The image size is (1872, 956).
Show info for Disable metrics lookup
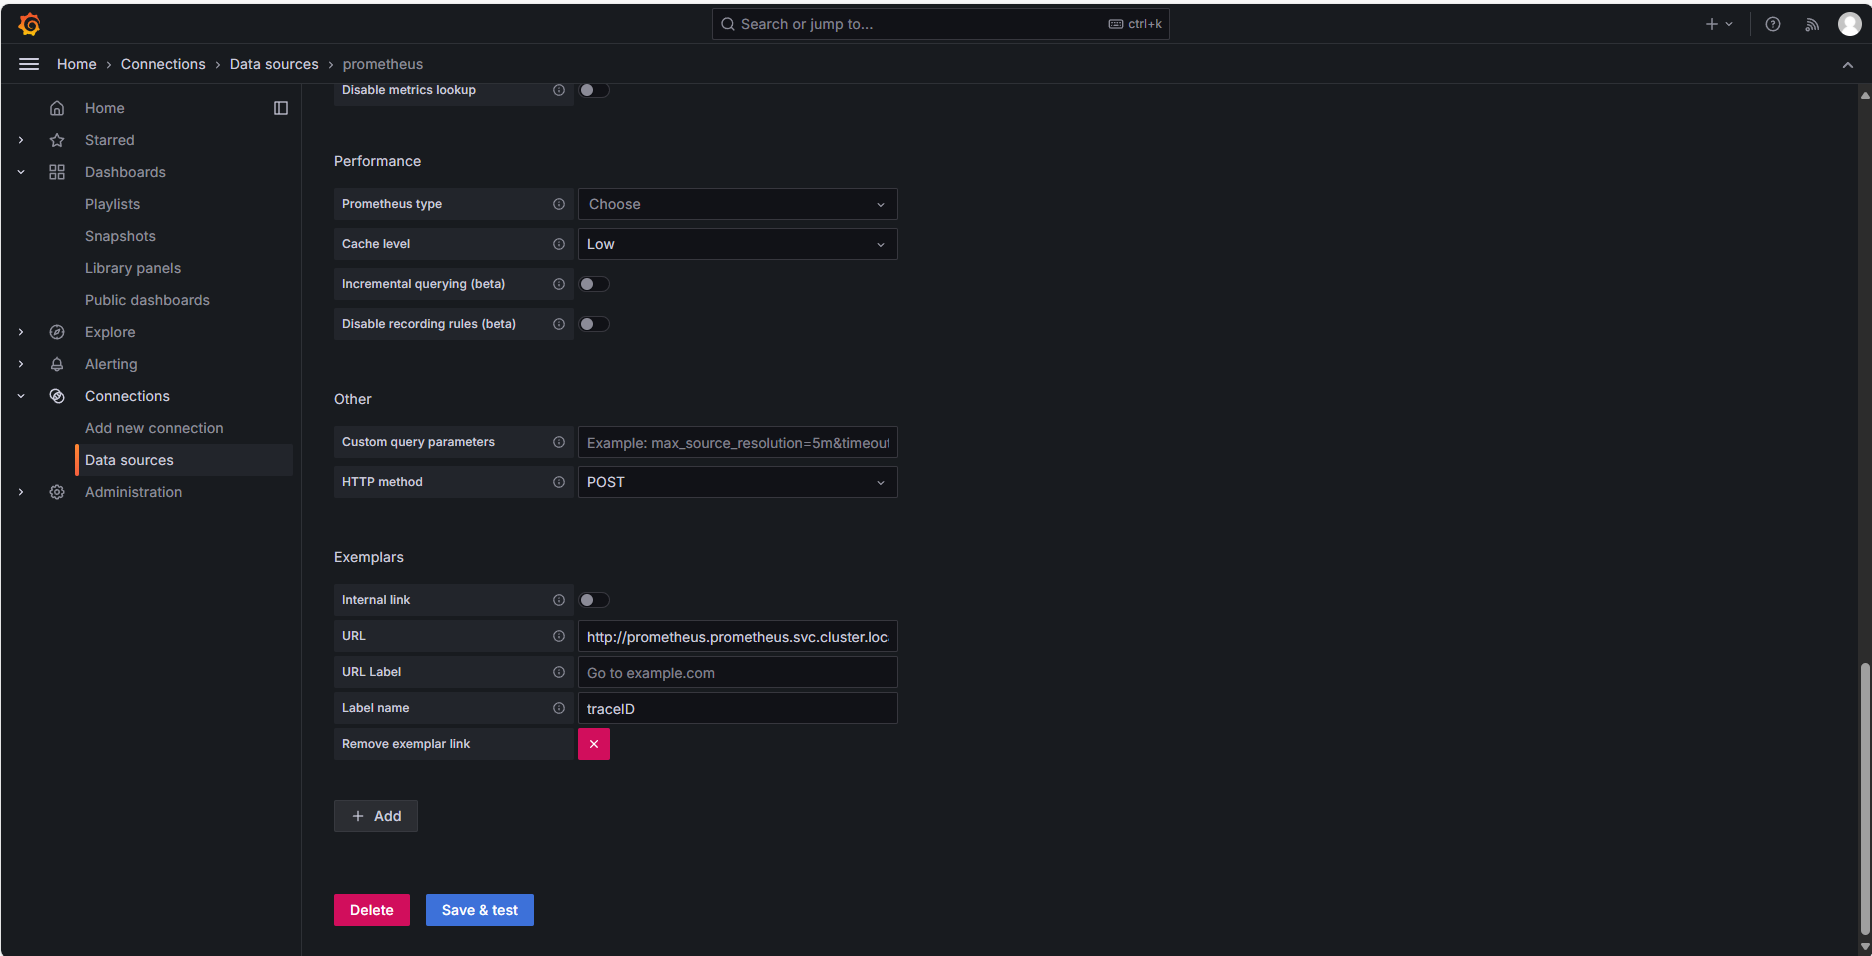(559, 90)
